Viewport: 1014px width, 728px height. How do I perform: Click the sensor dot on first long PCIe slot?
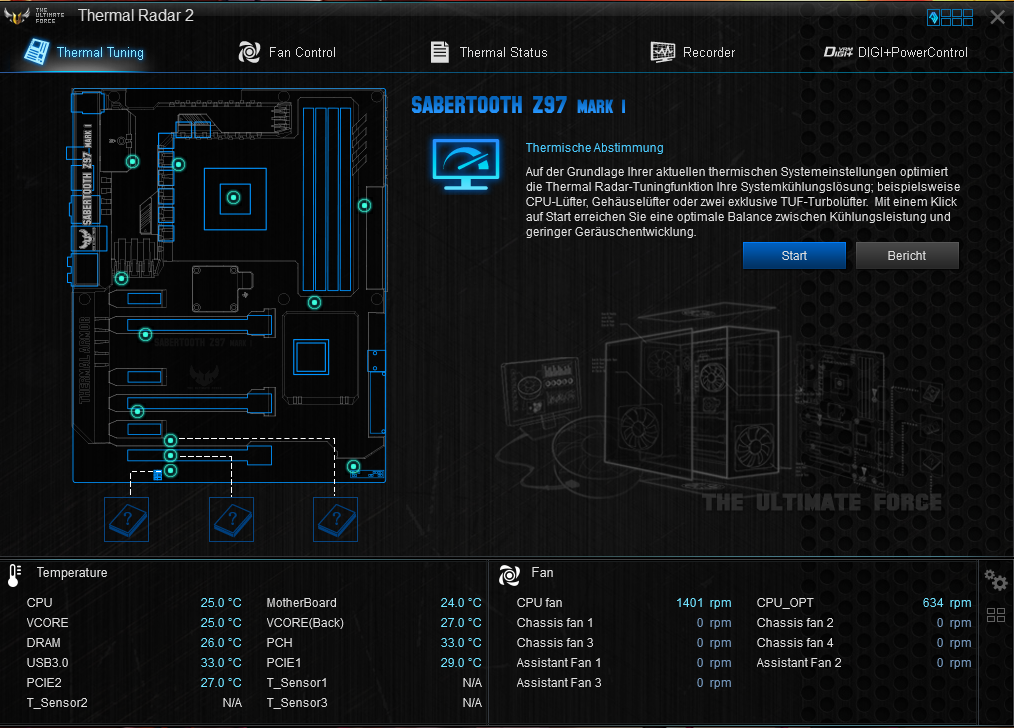point(146,334)
